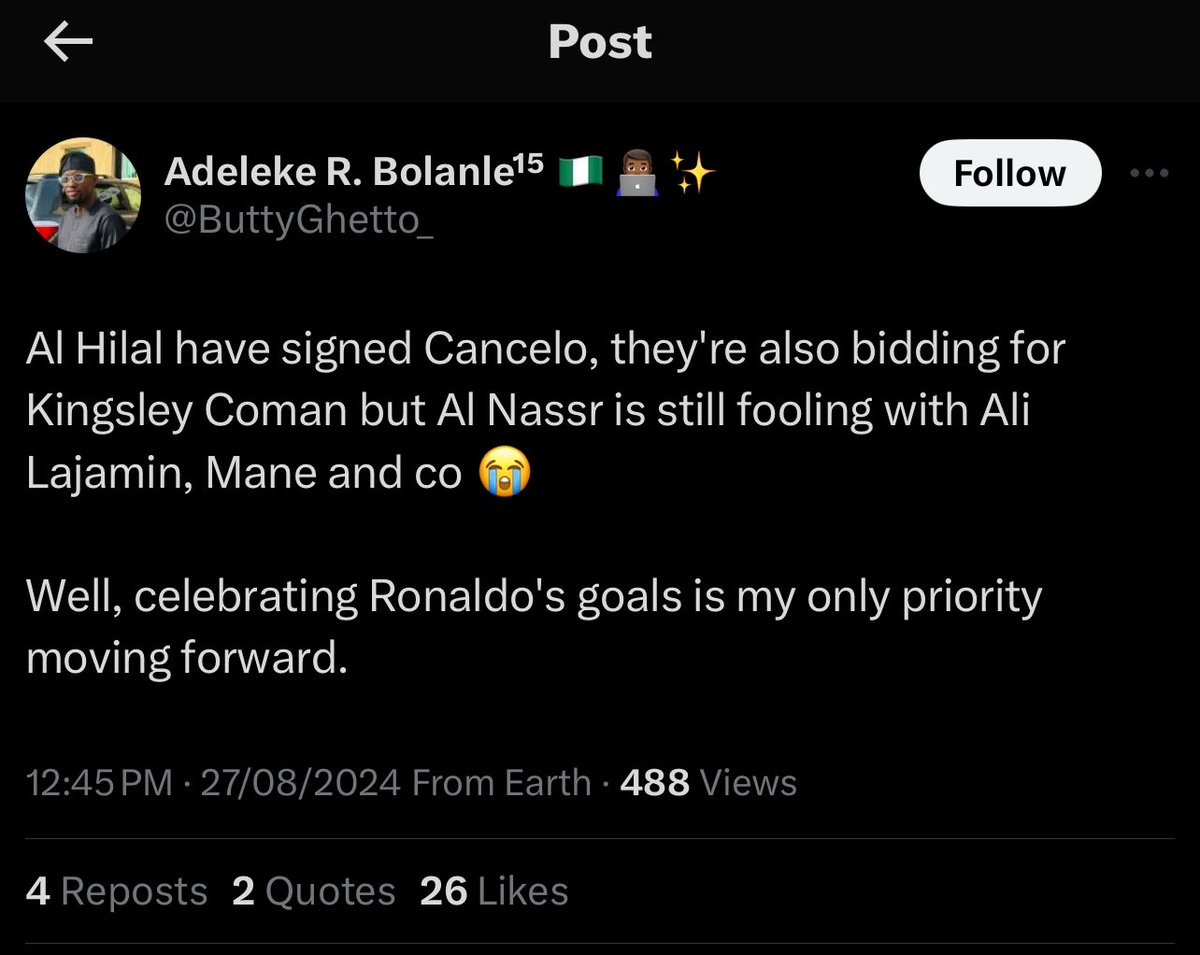The height and width of the screenshot is (955, 1200).
Task: Click the technologist laptop emoji in the name
Action: coord(636,174)
